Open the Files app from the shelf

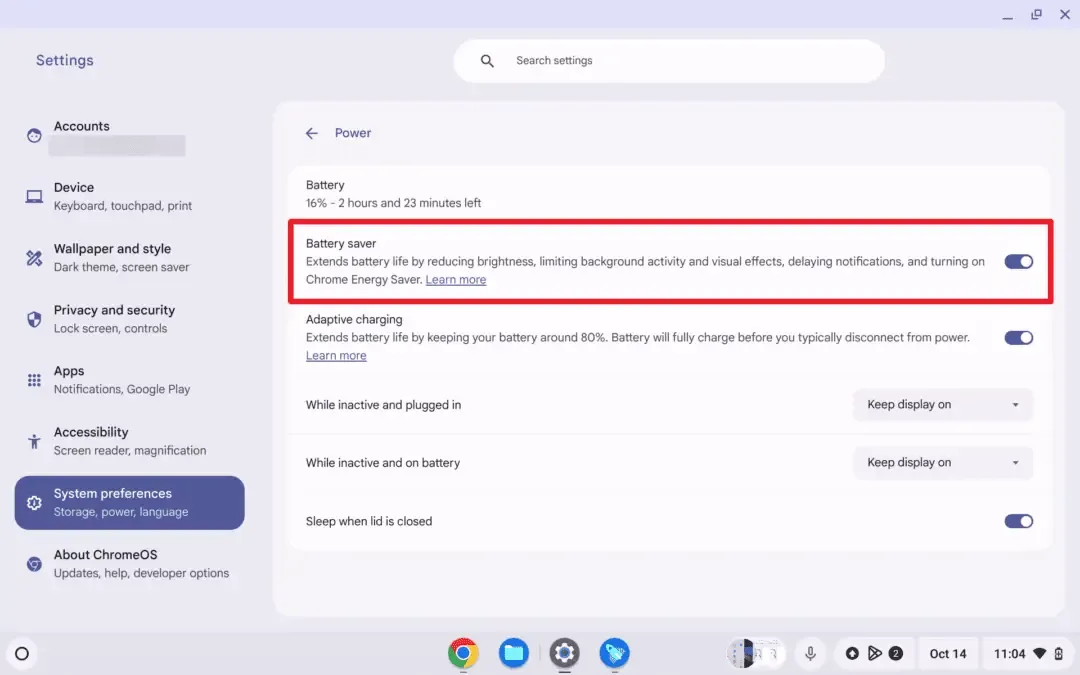(514, 653)
